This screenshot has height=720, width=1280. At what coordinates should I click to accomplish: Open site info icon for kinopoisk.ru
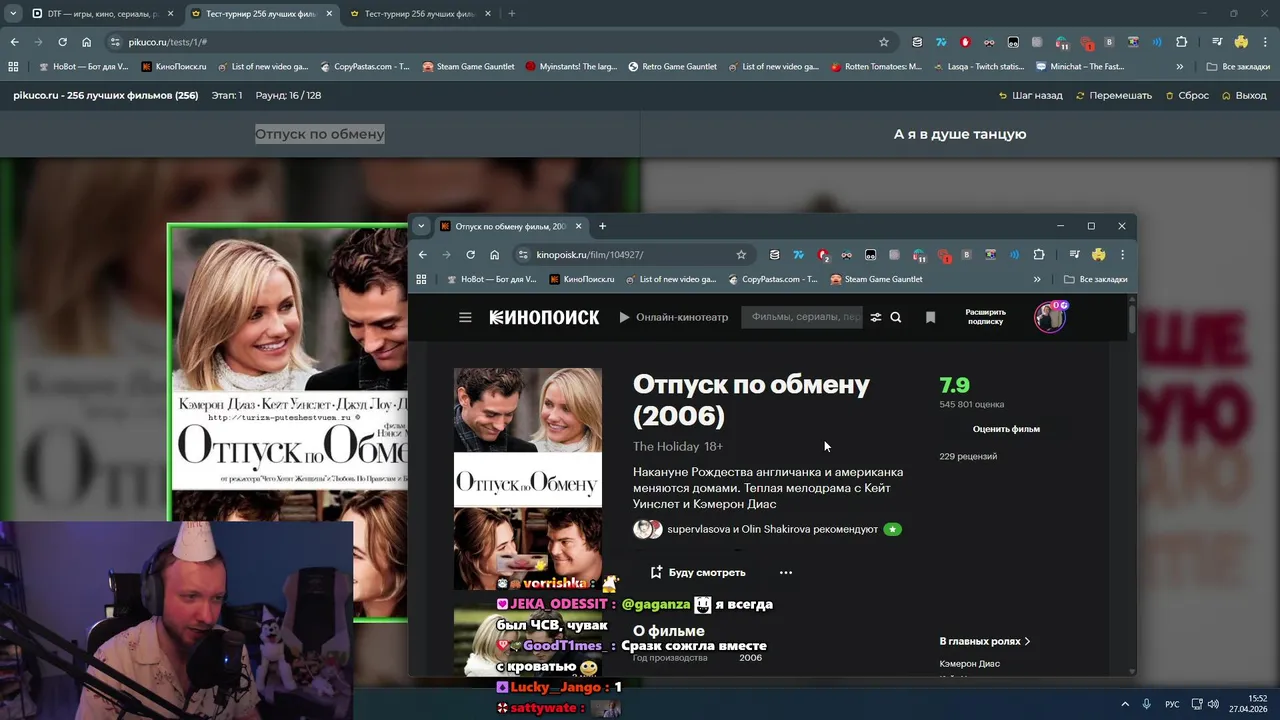[x=522, y=255]
